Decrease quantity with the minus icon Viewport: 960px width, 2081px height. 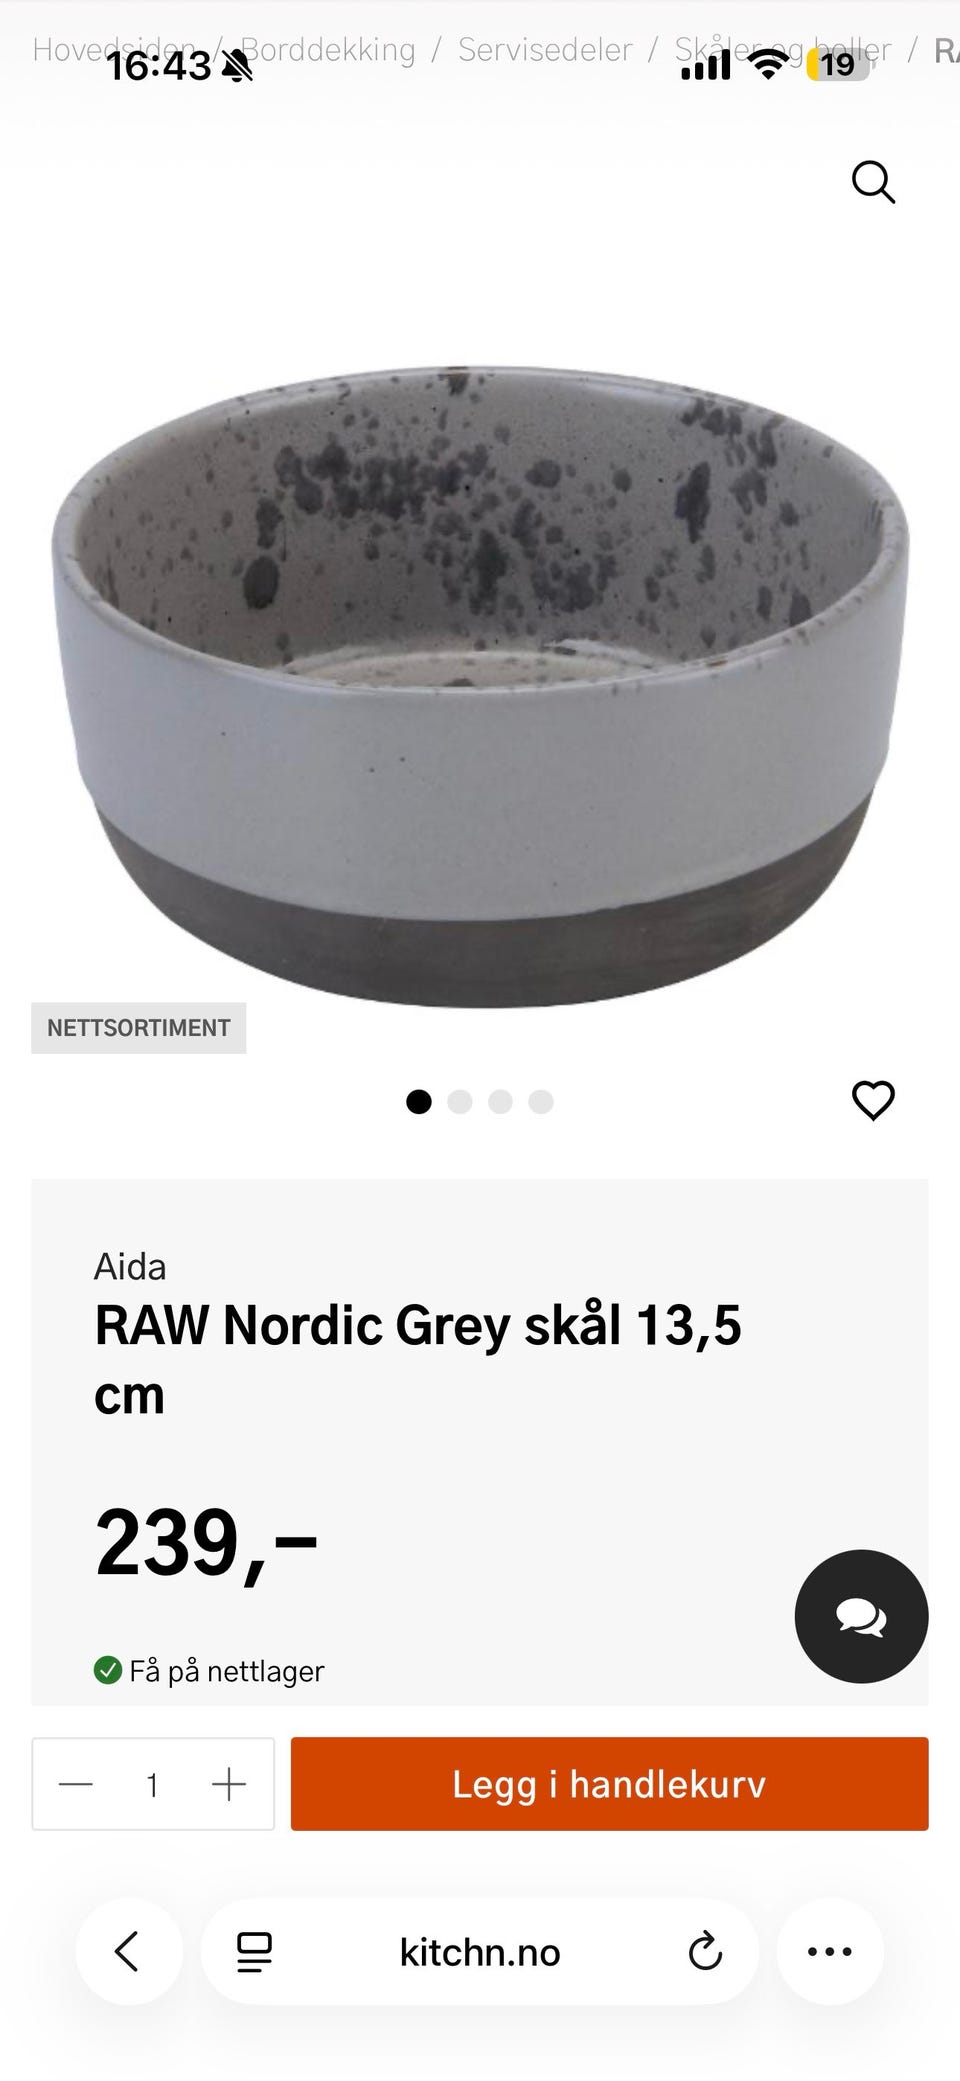pos(76,1784)
